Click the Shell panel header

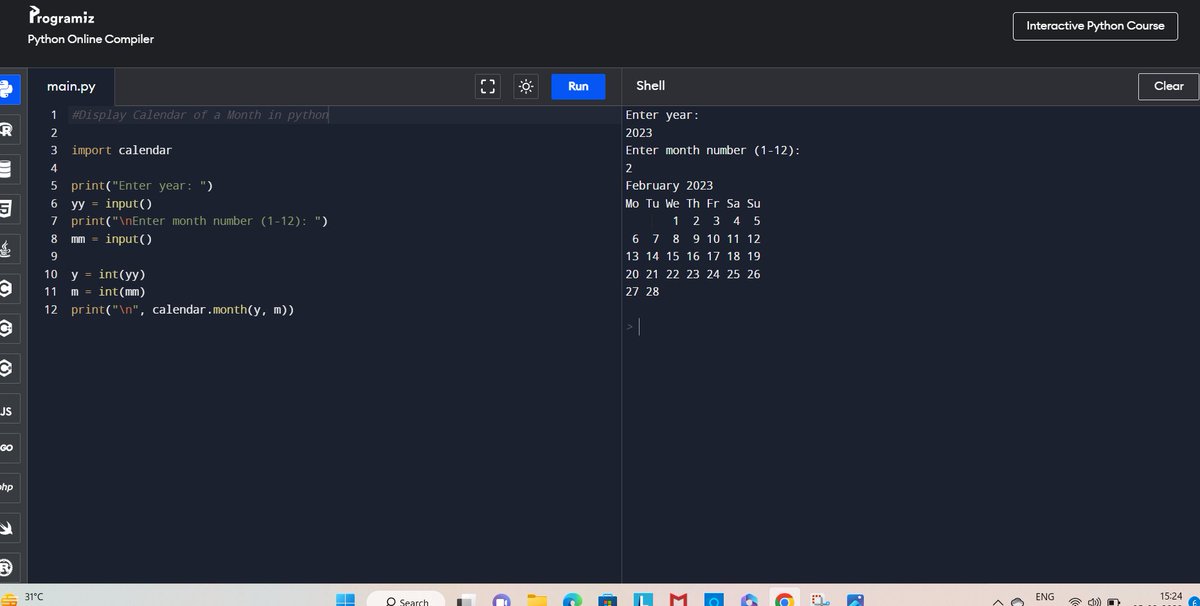[651, 86]
